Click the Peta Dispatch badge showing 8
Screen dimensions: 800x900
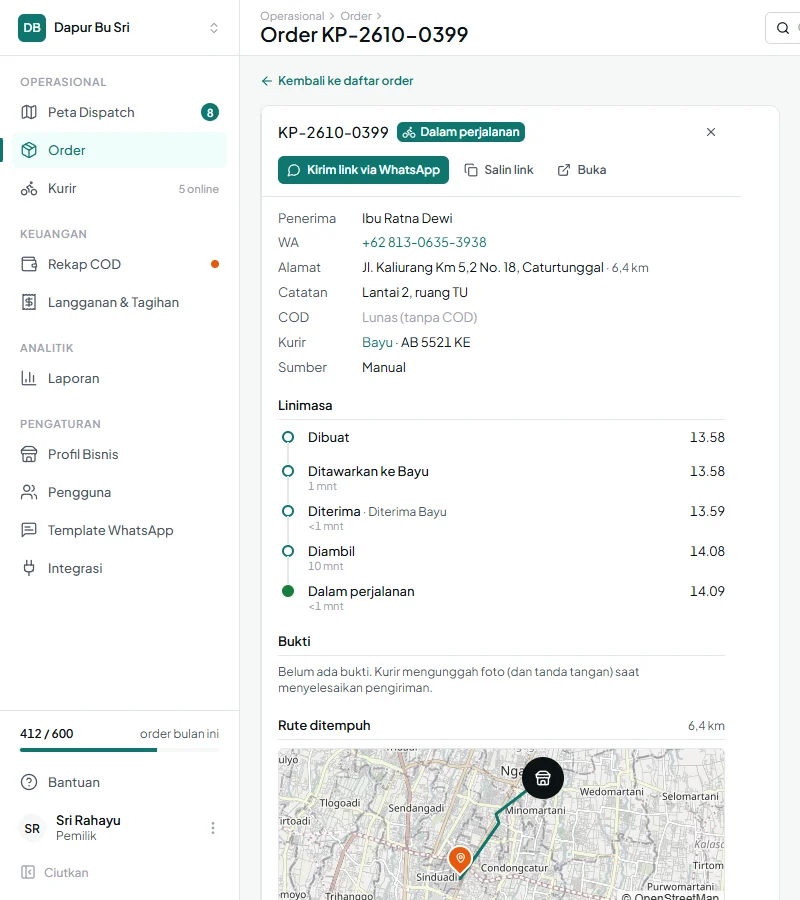pos(210,112)
